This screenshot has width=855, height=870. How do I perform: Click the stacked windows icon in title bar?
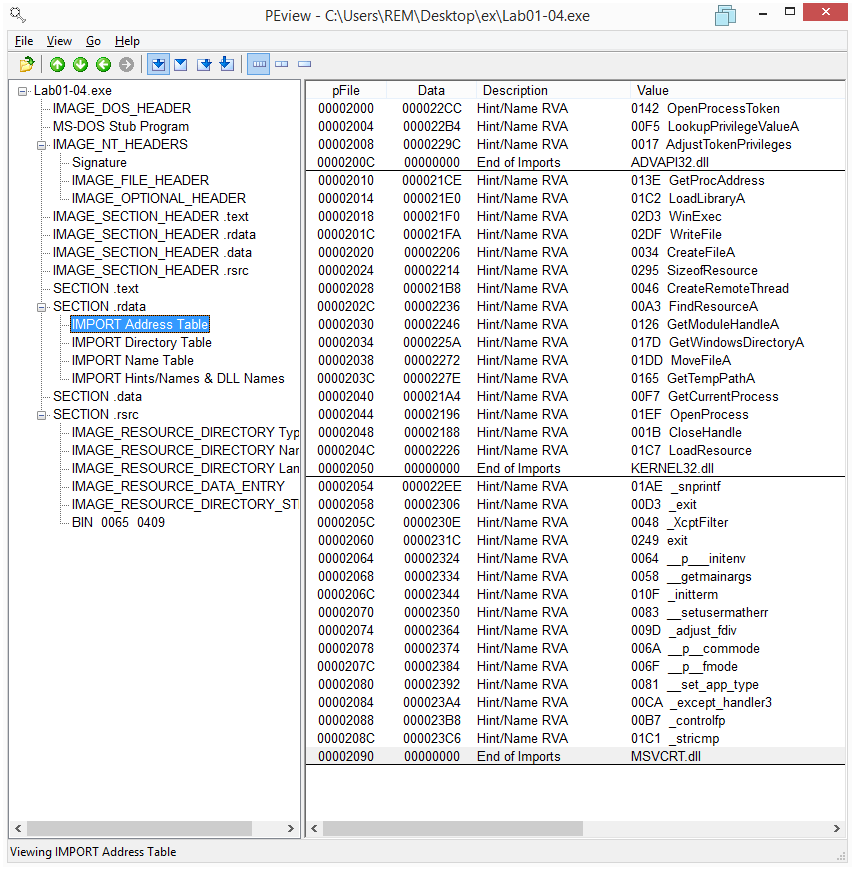coord(725,15)
